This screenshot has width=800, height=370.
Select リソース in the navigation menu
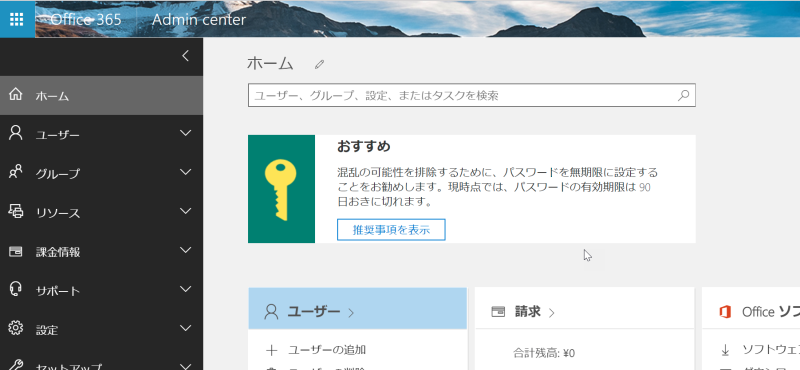coord(101,212)
